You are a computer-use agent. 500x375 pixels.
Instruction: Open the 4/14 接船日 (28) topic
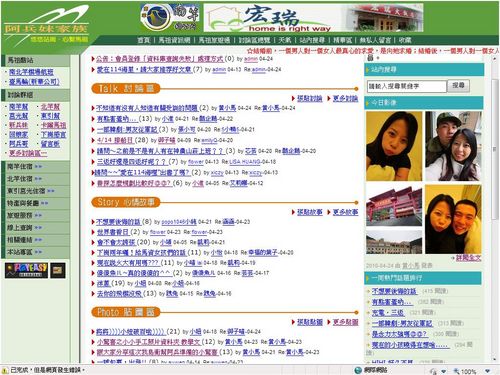[115, 140]
